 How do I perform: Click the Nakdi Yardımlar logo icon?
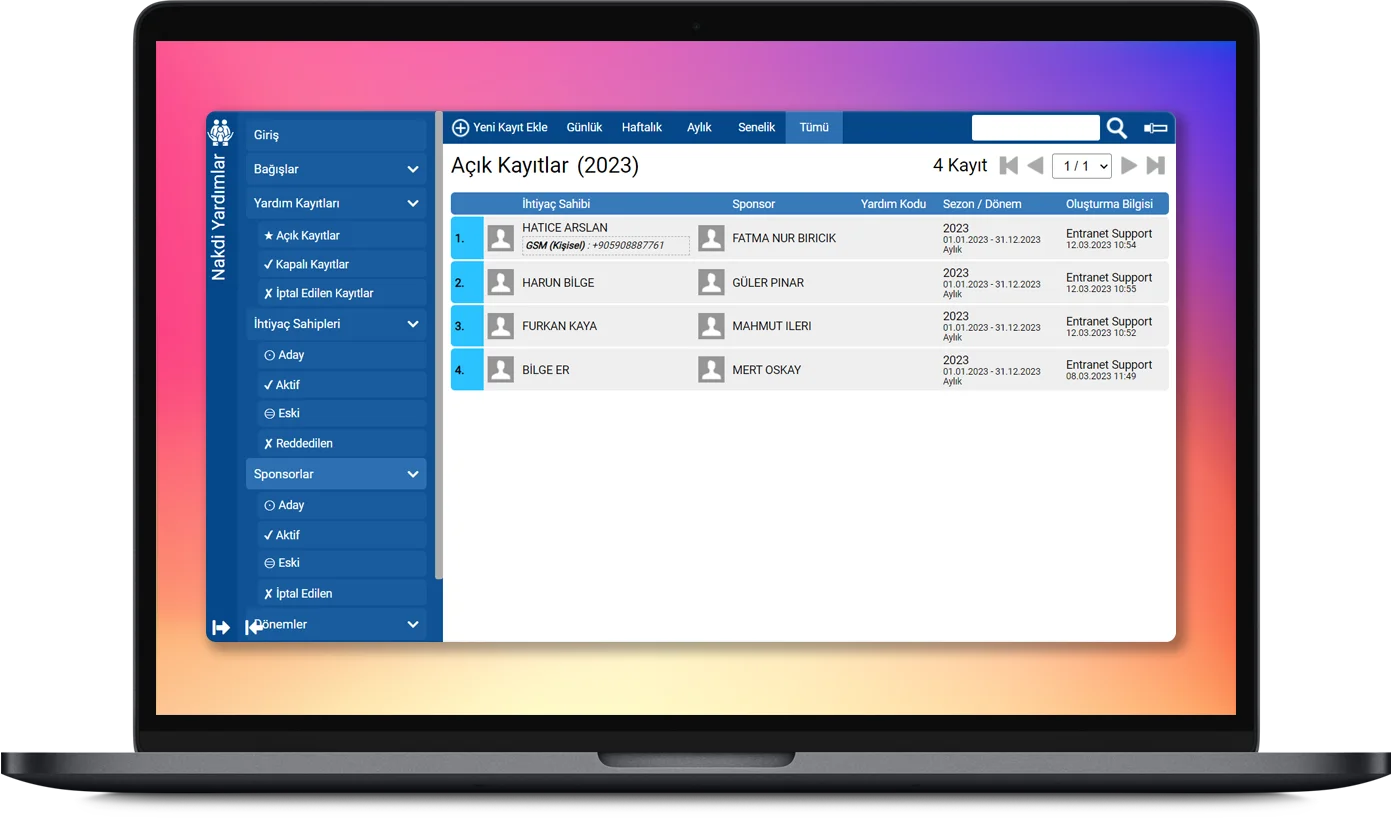(x=220, y=132)
